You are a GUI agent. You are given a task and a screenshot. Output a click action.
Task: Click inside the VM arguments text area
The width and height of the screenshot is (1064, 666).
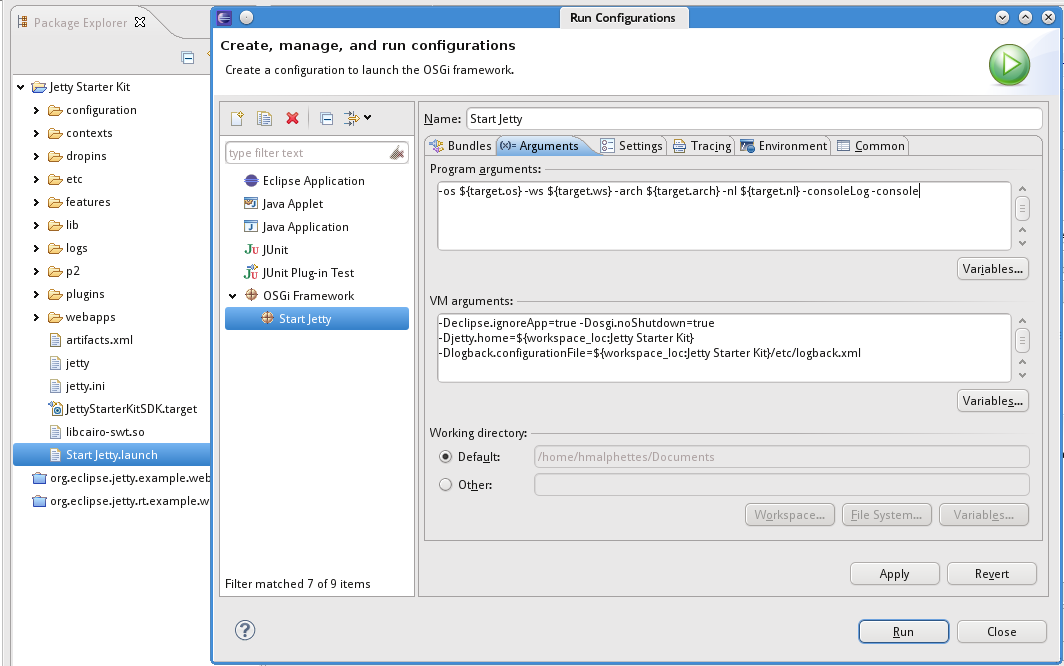724,348
